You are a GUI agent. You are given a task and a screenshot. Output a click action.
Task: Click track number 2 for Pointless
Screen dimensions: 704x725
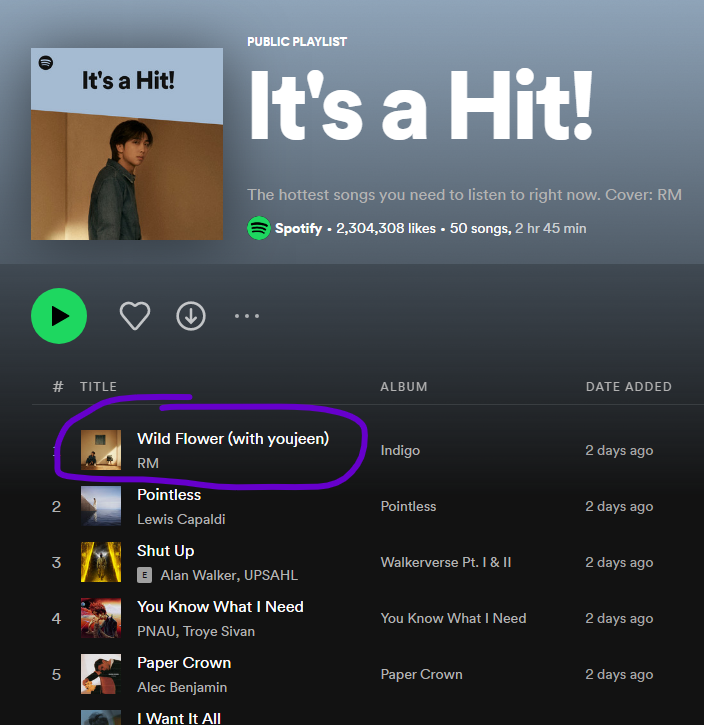coord(56,506)
